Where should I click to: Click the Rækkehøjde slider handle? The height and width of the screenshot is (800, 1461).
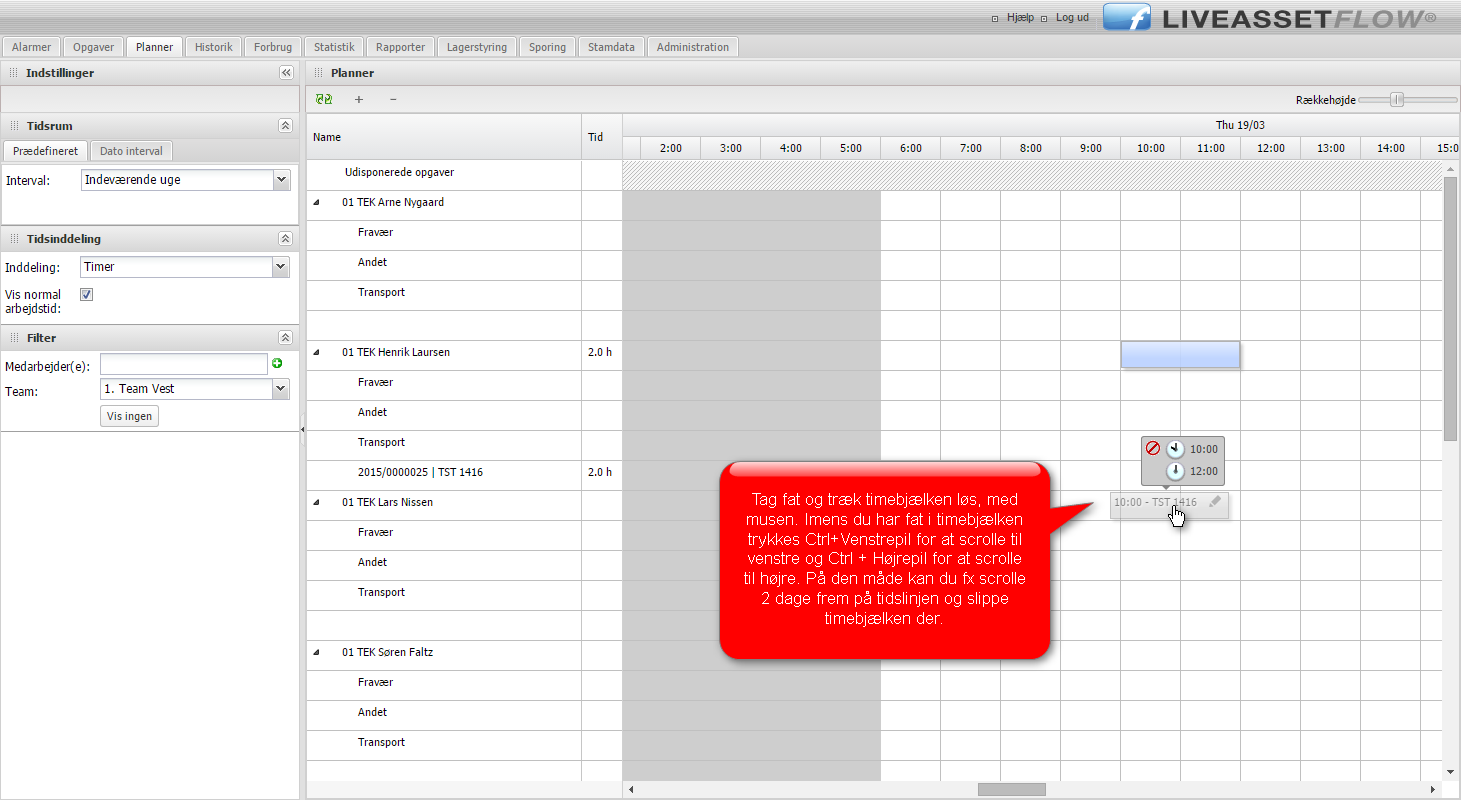click(x=1397, y=99)
